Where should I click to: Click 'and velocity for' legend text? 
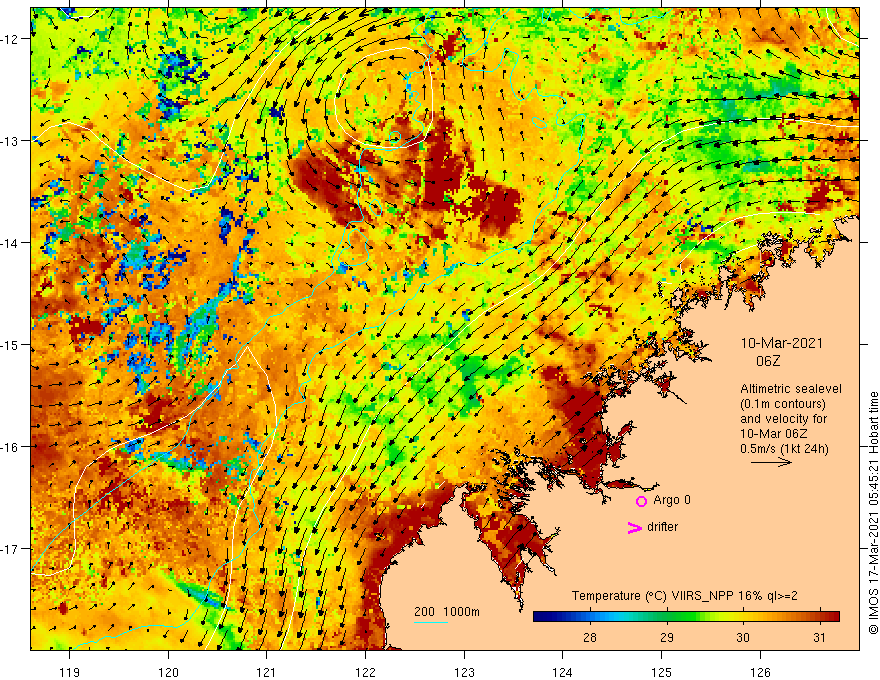pyautogui.click(x=783, y=419)
